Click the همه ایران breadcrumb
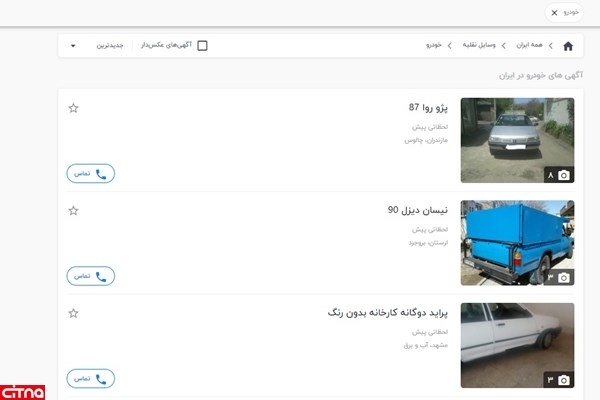The height and width of the screenshot is (400, 600). pyautogui.click(x=529, y=45)
